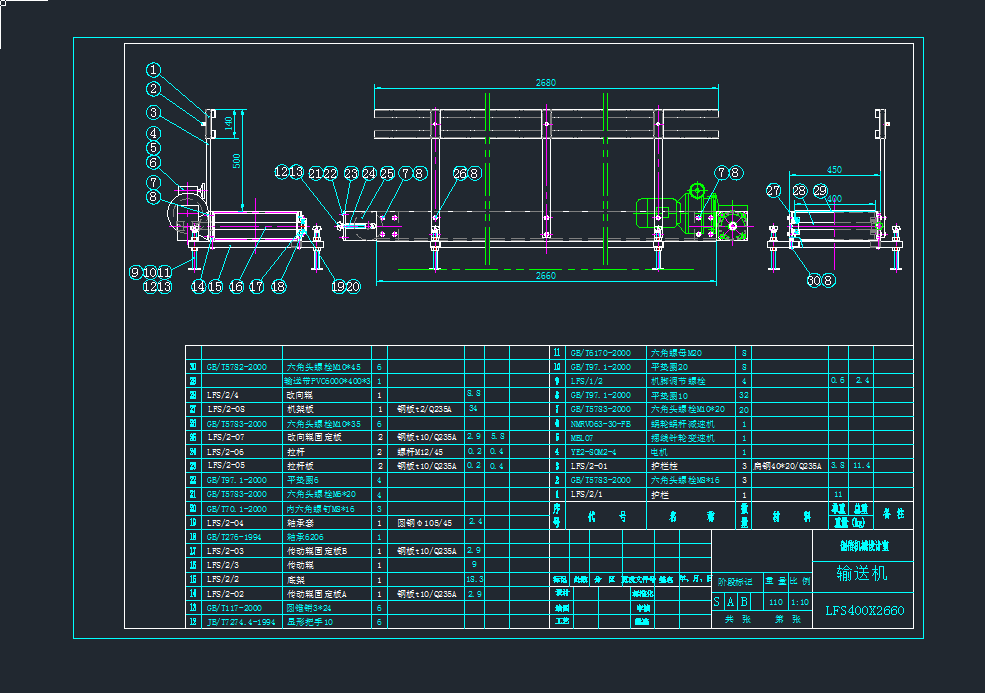Select part balloon number 6
The image size is (985, 693).
153,162
